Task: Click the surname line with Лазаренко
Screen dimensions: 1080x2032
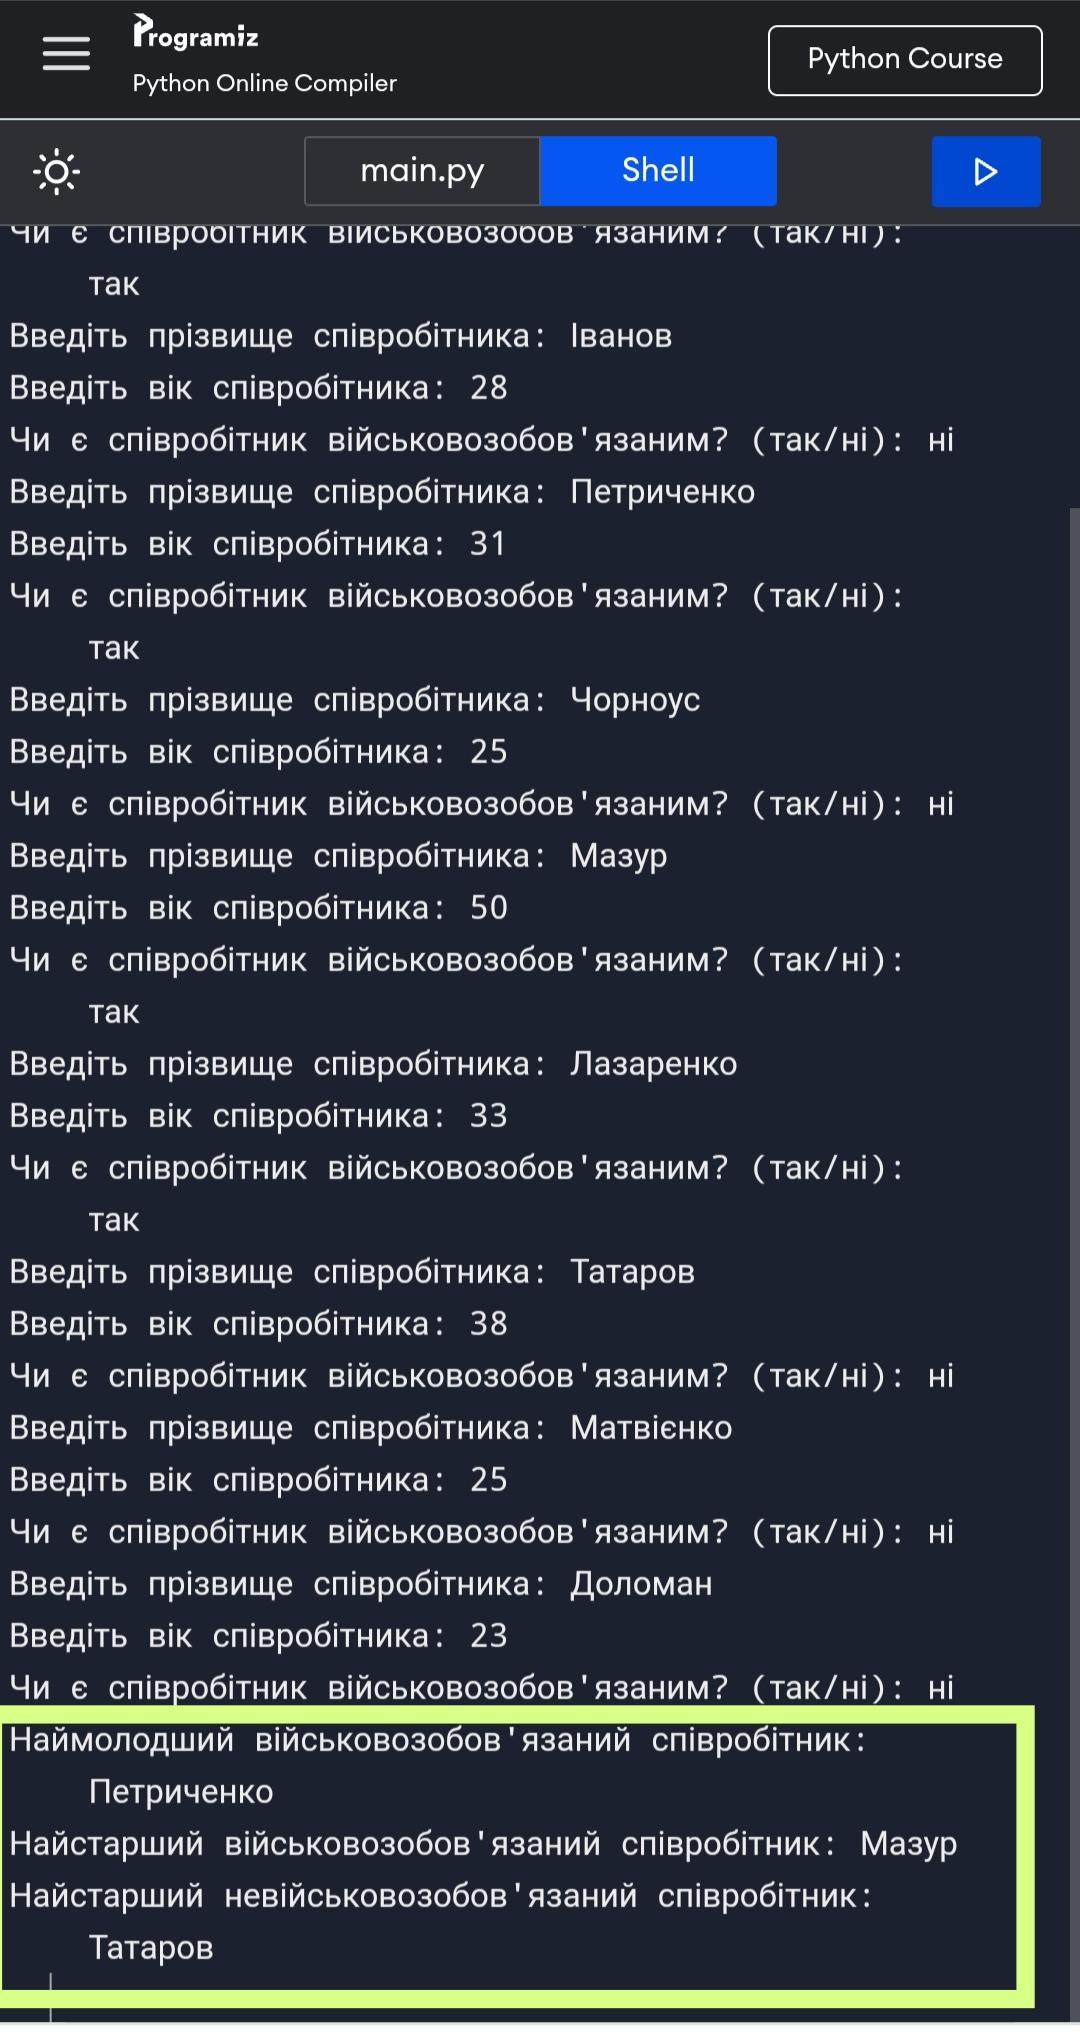Action: (x=372, y=1064)
